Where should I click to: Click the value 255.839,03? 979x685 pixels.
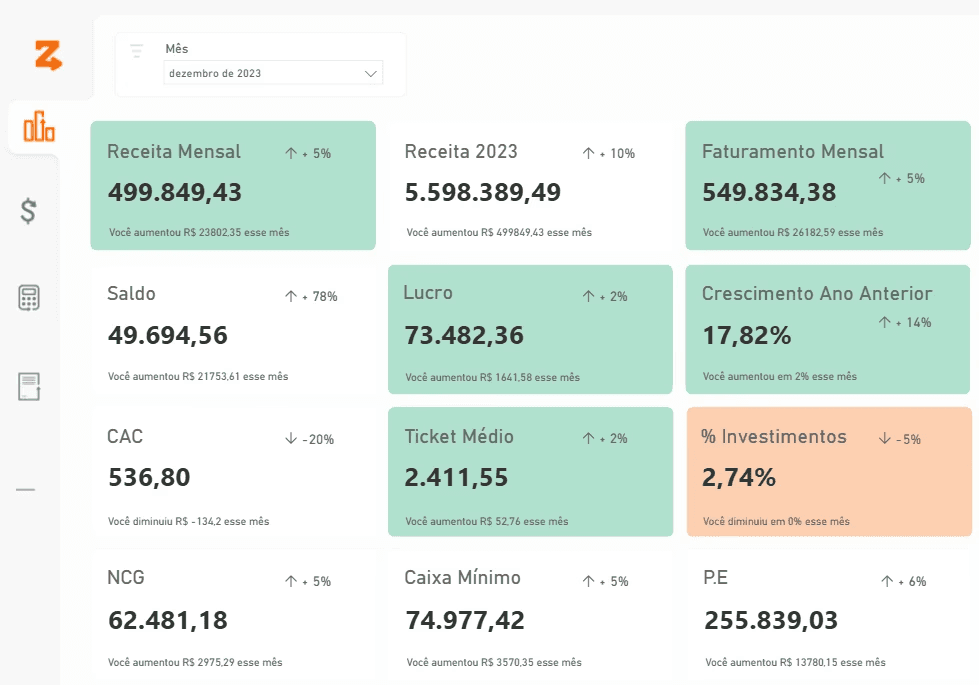pyautogui.click(x=771, y=621)
